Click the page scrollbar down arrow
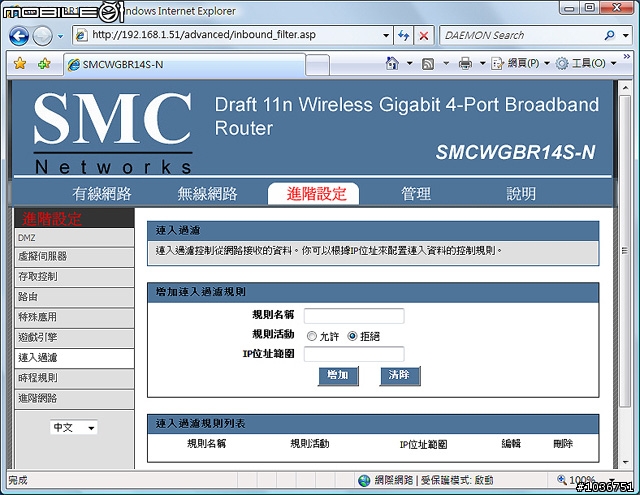 [x=625, y=462]
